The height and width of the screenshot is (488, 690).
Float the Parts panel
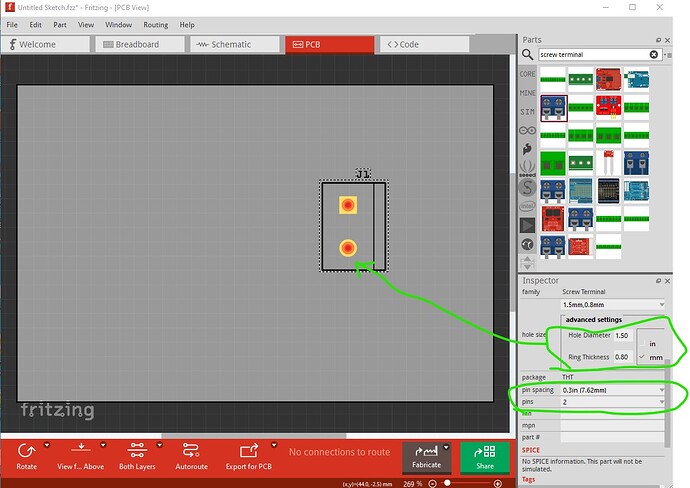658,40
